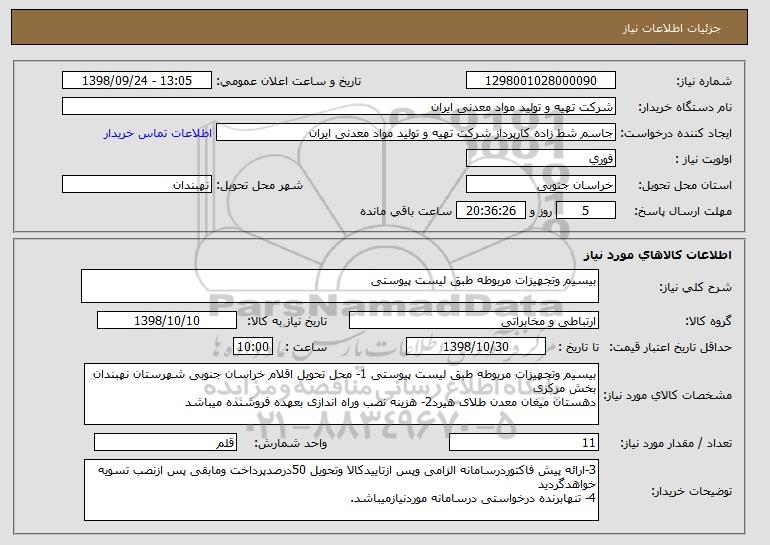Click the label نام دستگاه خریدار
Image resolution: width=770 pixels, height=545 pixels.
point(685,108)
